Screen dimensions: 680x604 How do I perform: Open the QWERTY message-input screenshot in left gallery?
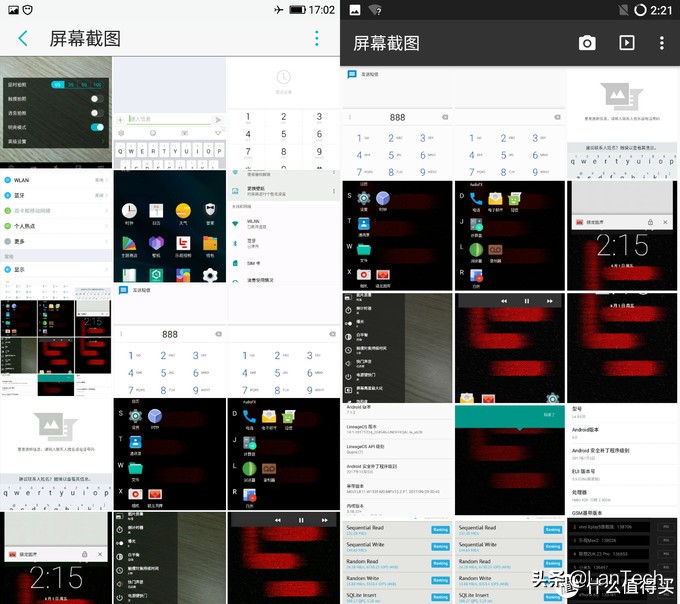click(170, 113)
